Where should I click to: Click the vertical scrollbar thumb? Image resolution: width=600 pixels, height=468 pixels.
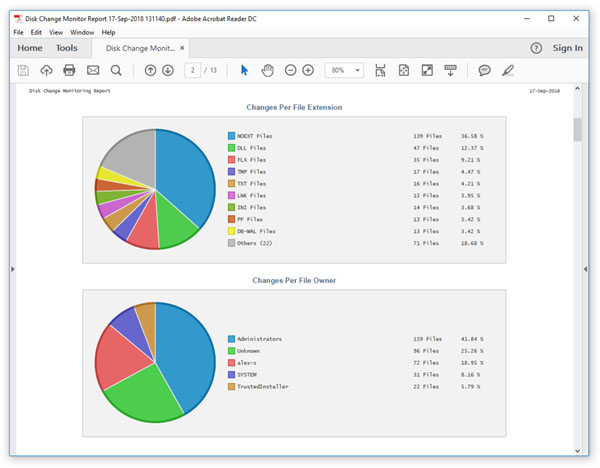577,129
